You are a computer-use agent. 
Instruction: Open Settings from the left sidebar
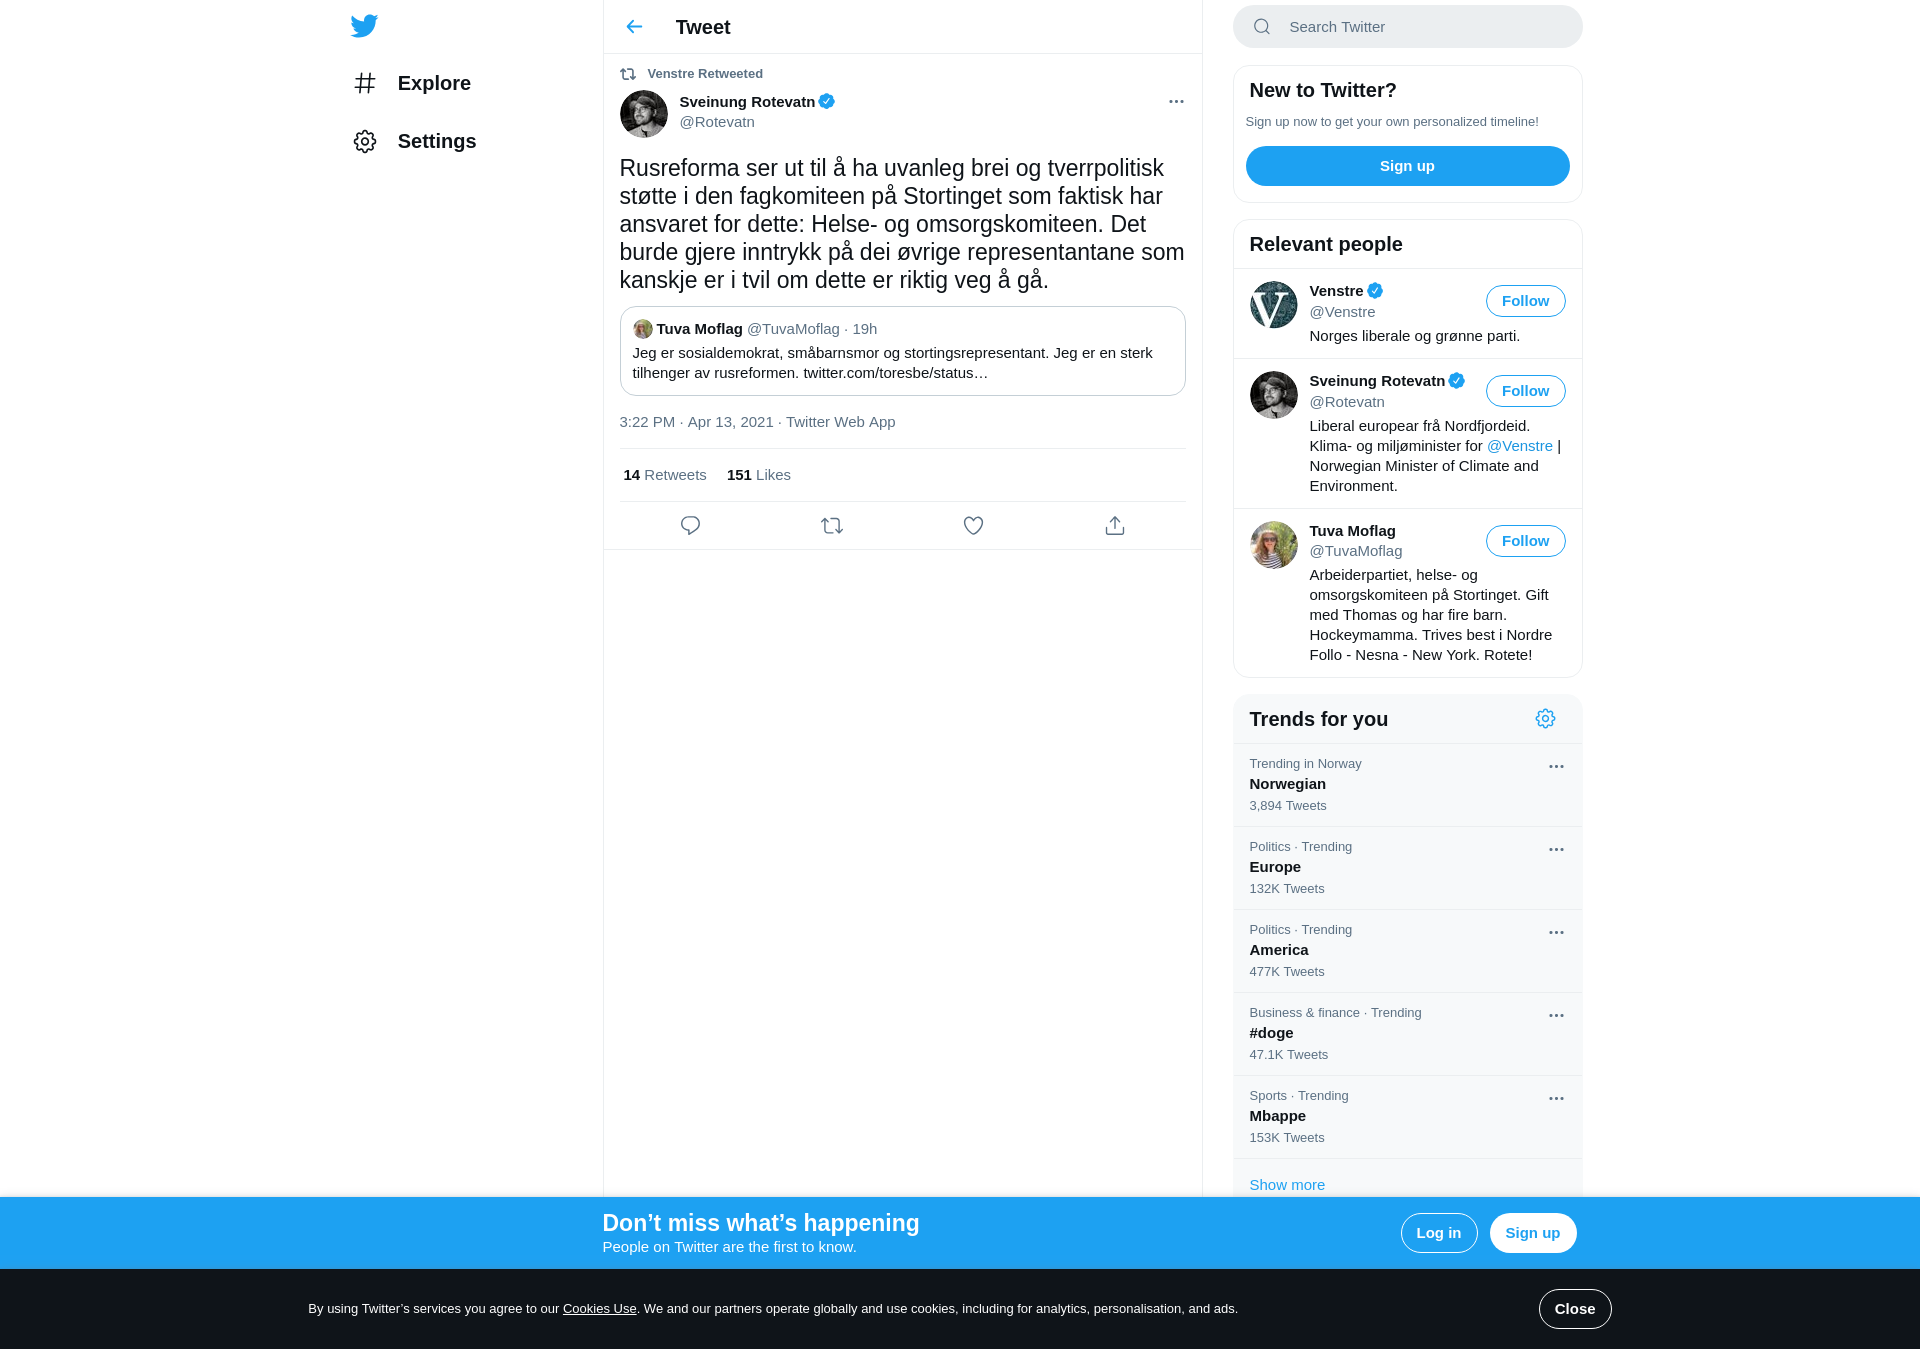(x=415, y=141)
